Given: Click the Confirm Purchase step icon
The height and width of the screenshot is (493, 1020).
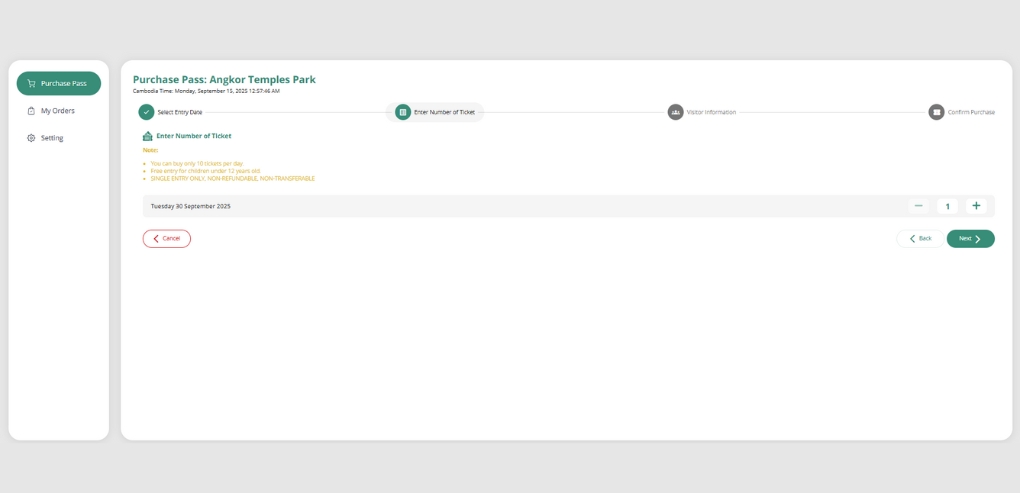Looking at the screenshot, I should [936, 112].
